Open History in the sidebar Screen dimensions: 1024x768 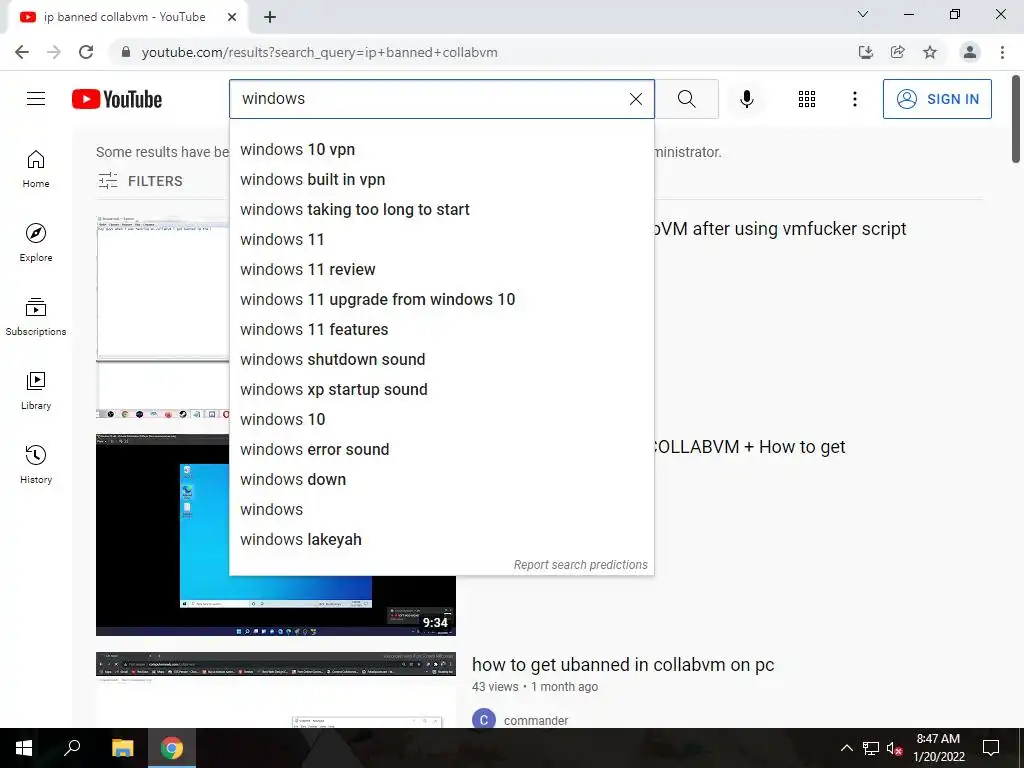click(x=36, y=464)
